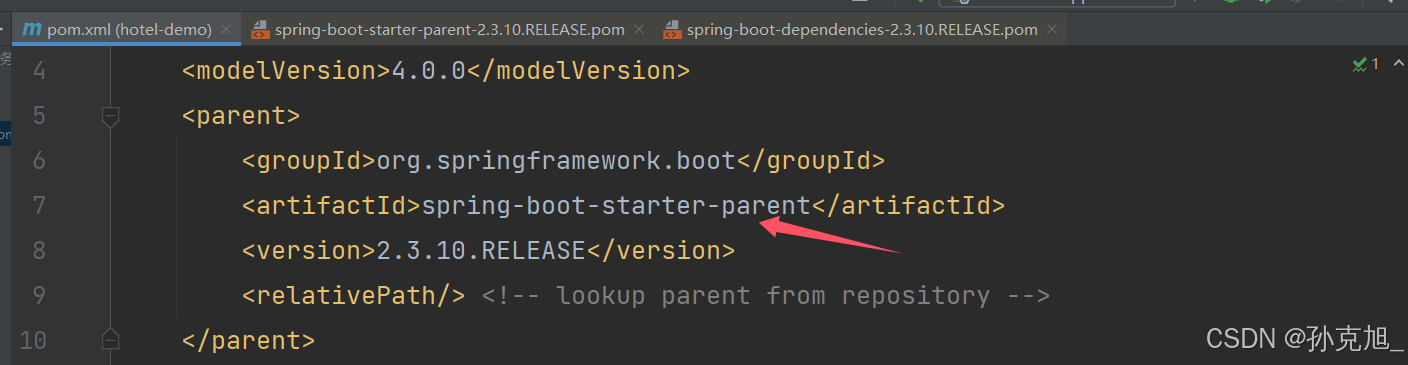Click the closing </parent> tag
Image resolution: width=1408 pixels, height=365 pixels.
[x=249, y=340]
